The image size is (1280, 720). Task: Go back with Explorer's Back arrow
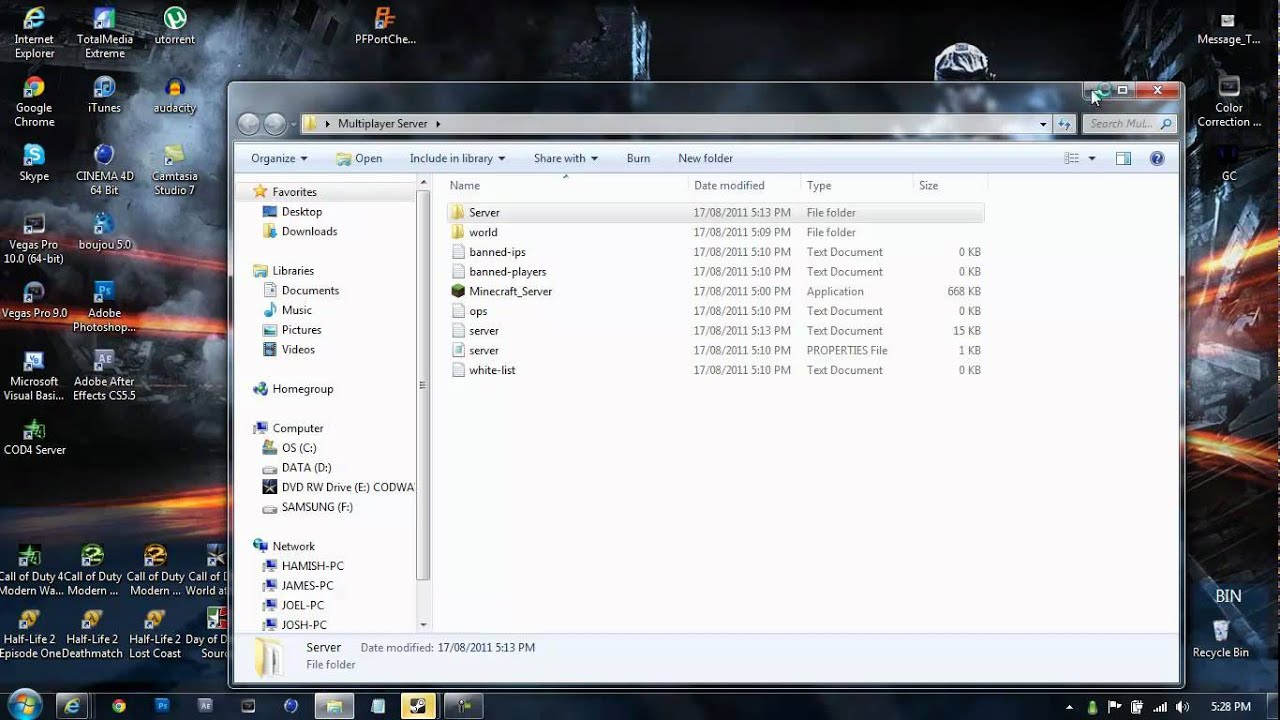click(x=249, y=124)
